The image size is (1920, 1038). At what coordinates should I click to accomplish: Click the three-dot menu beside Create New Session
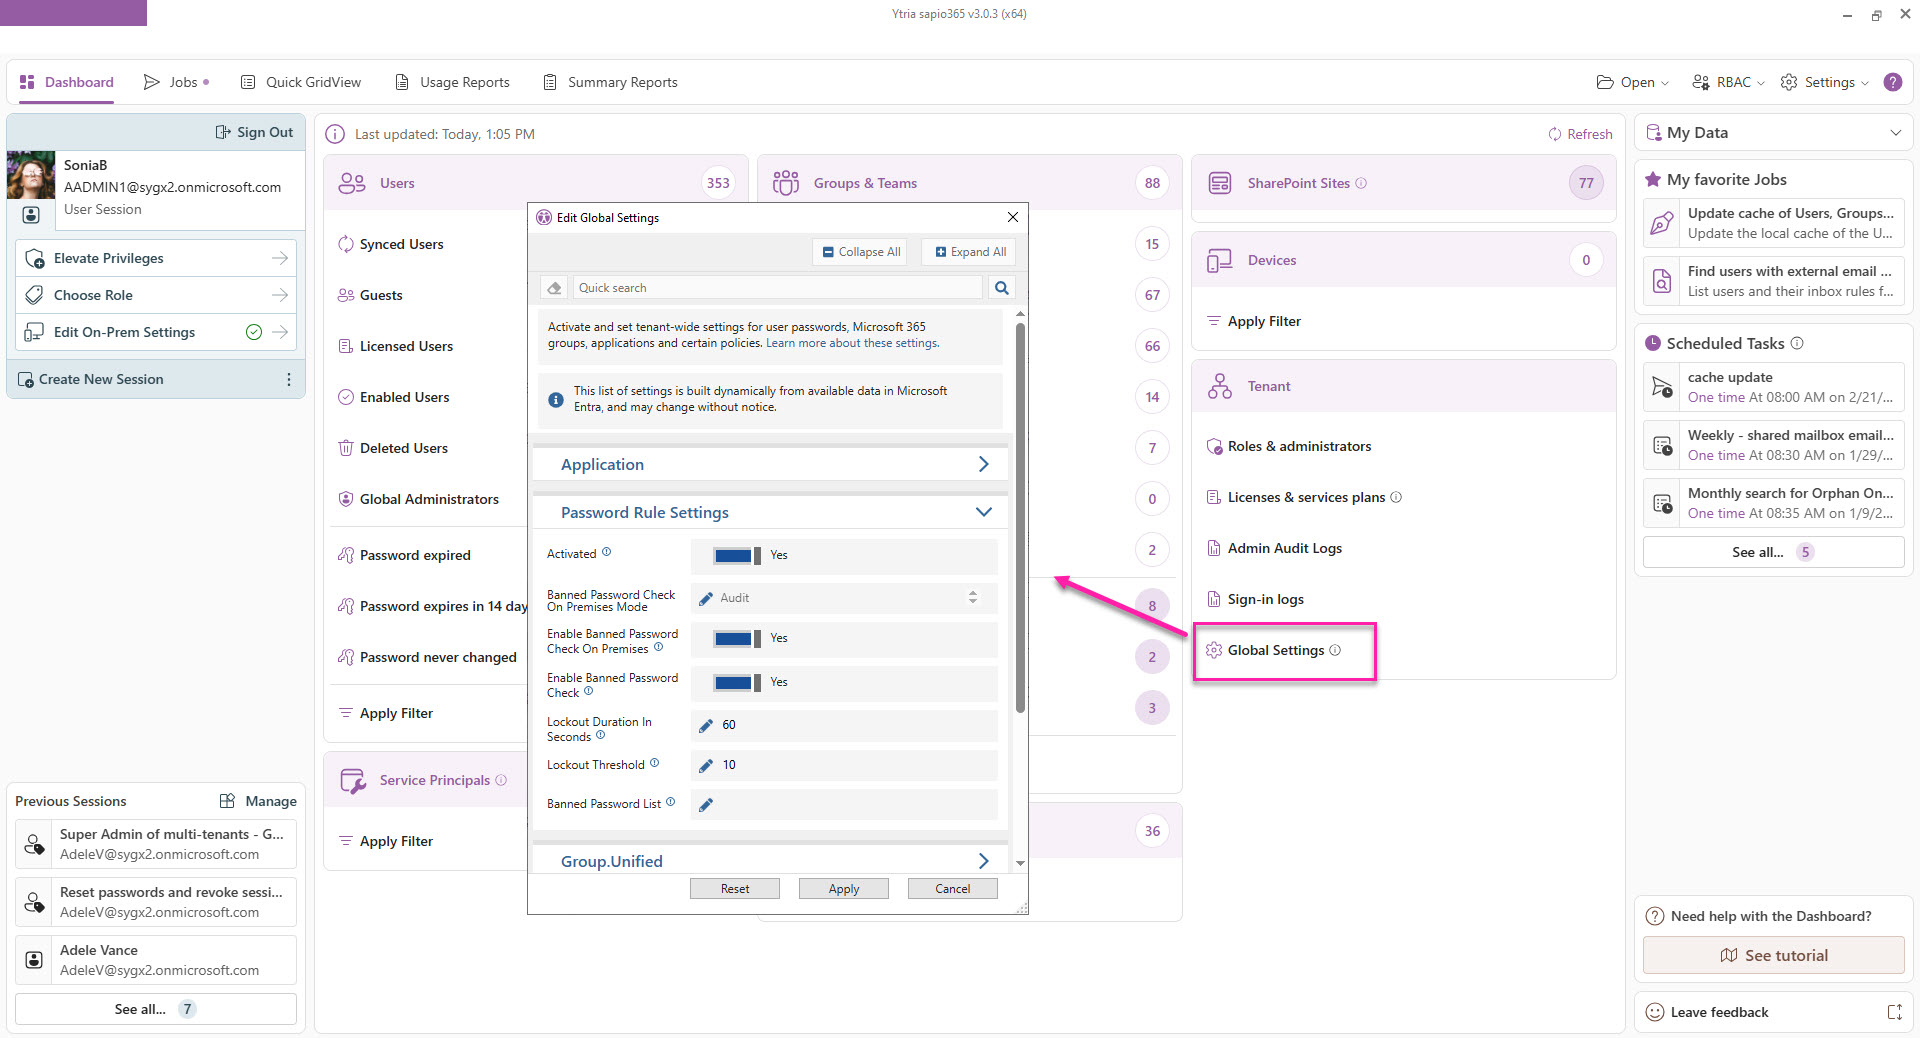click(288, 379)
